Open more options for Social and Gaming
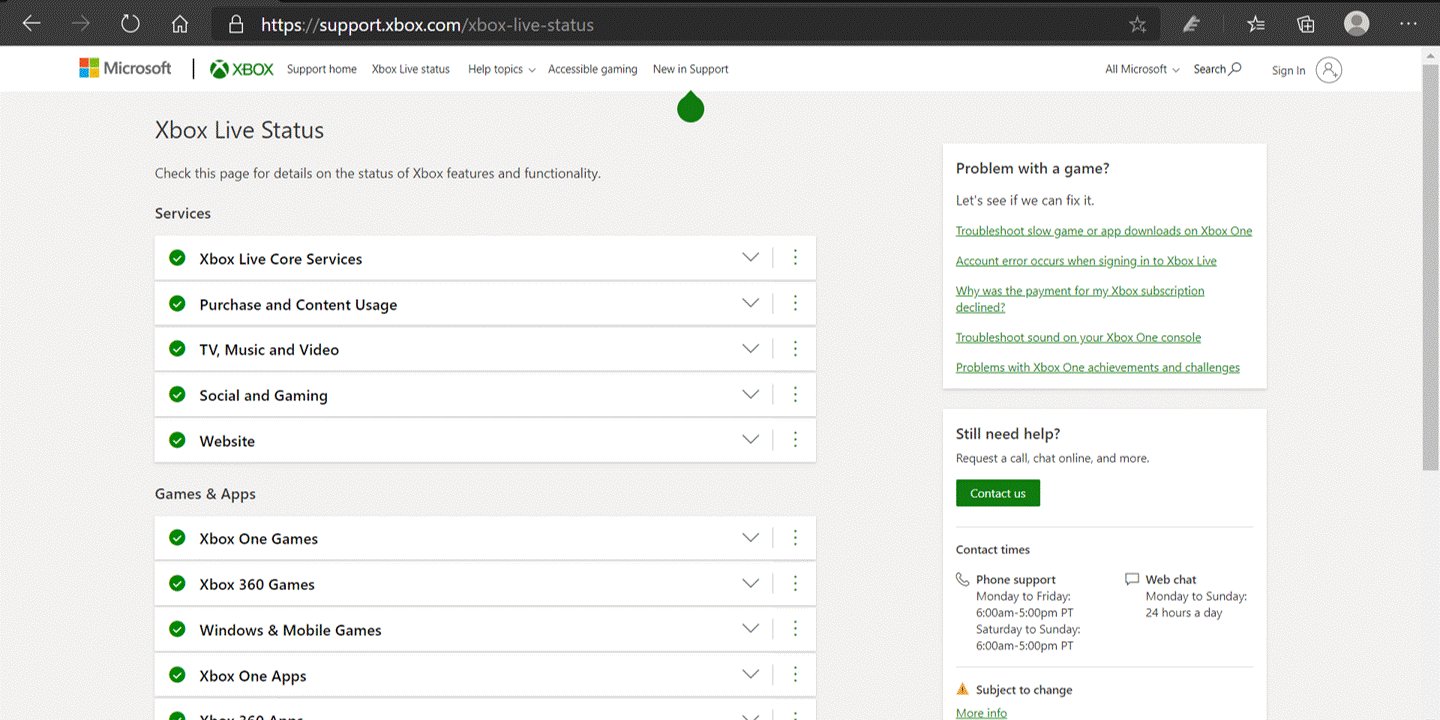Viewport: 1440px width, 720px height. [x=795, y=394]
